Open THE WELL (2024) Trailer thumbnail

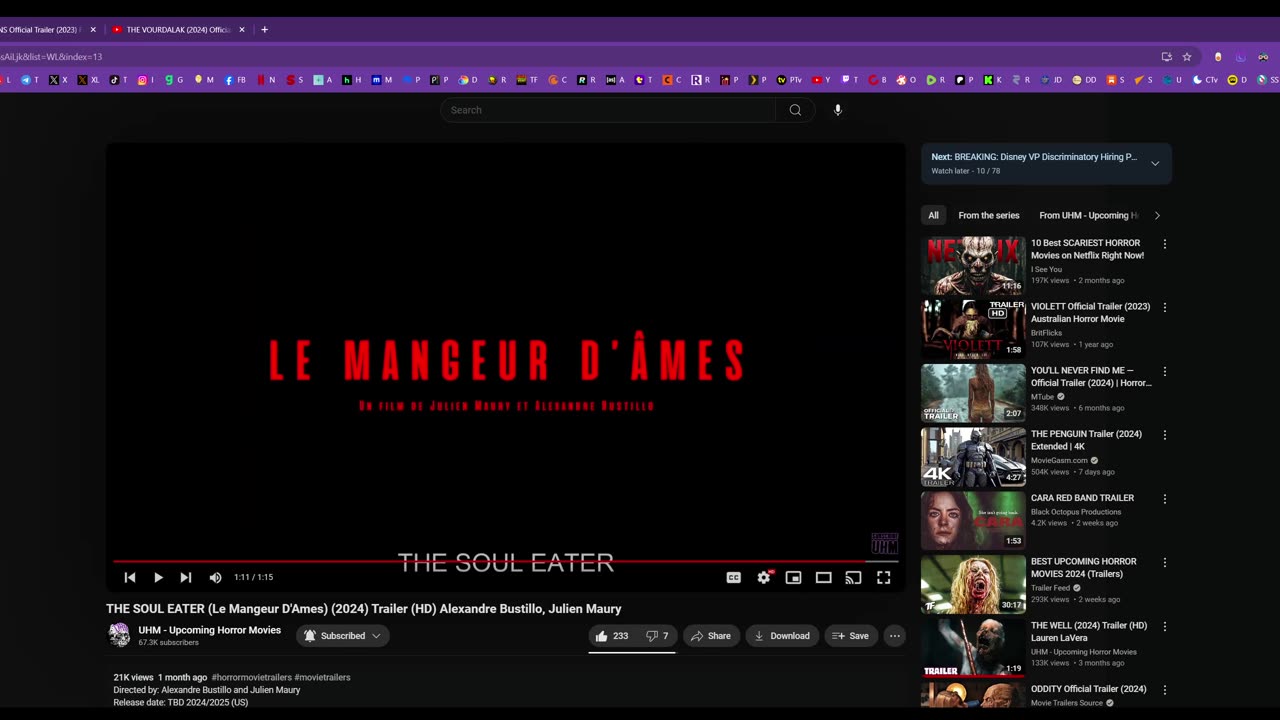(973, 648)
